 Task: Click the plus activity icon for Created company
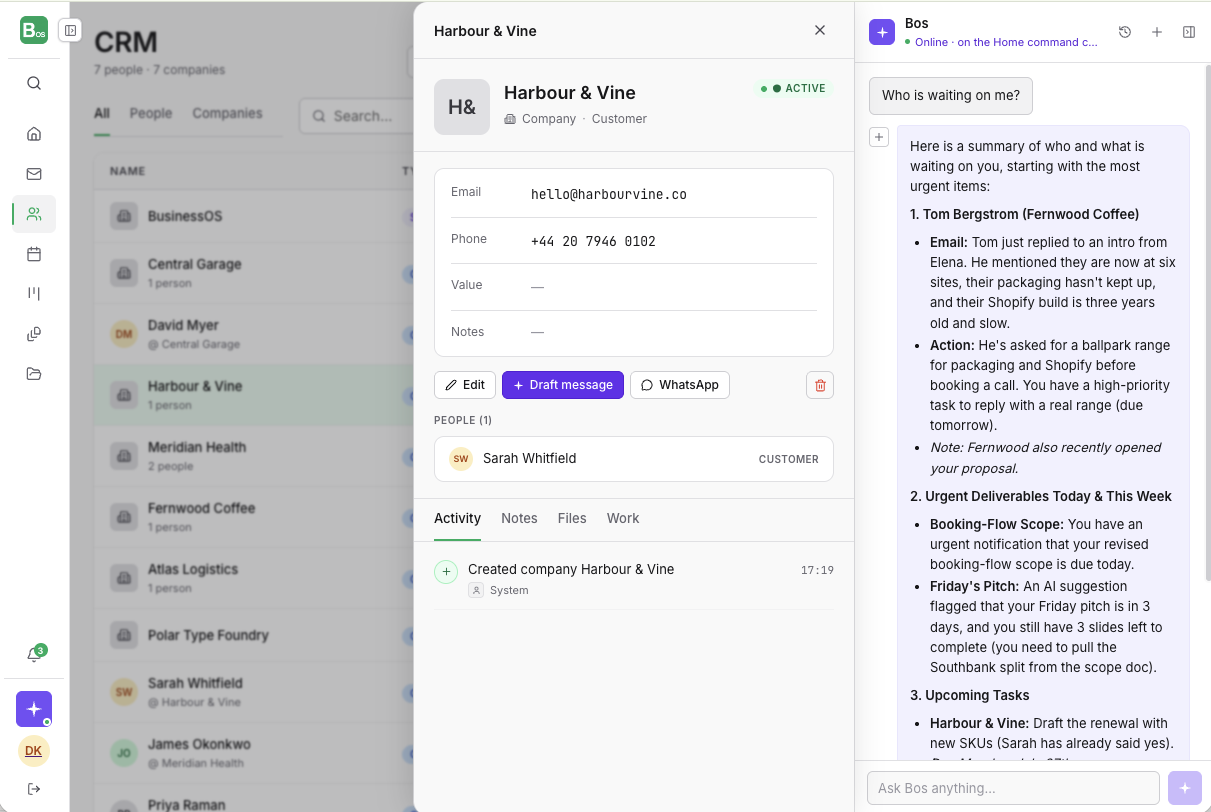pos(446,571)
